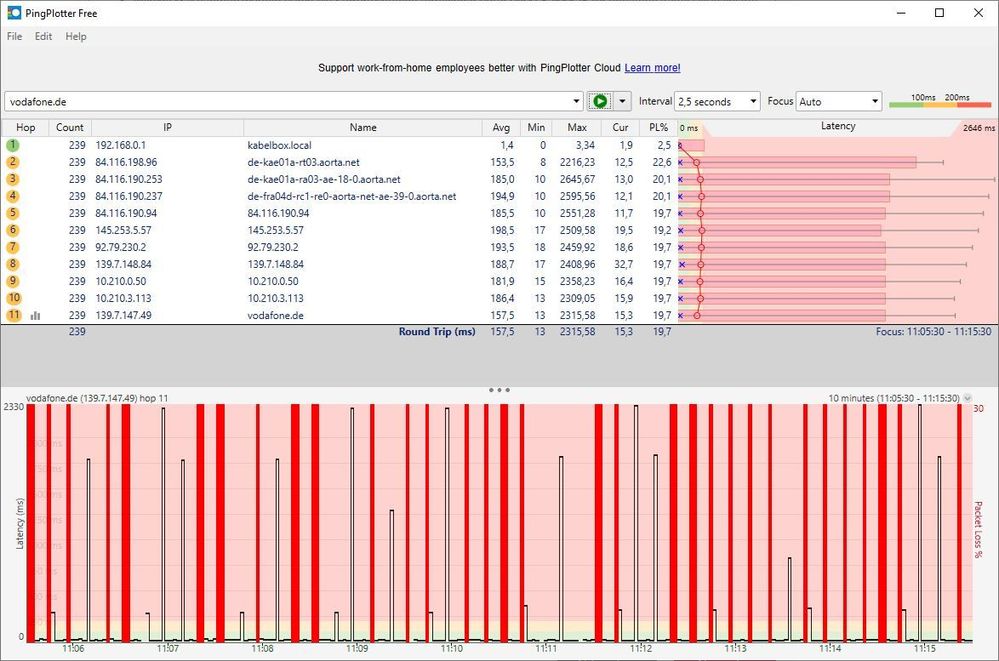Follow the Learn more! link

[x=652, y=68]
